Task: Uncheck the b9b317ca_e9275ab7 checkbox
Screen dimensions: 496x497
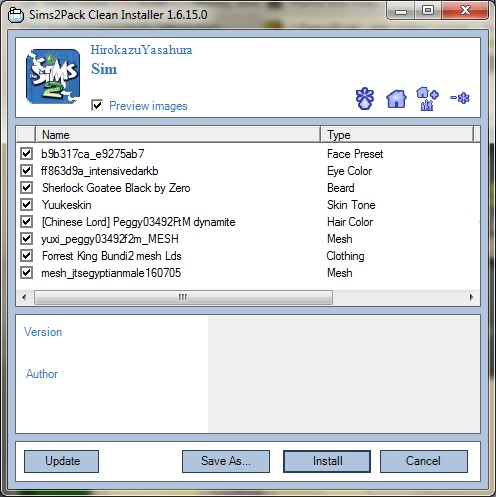Action: pos(26,154)
